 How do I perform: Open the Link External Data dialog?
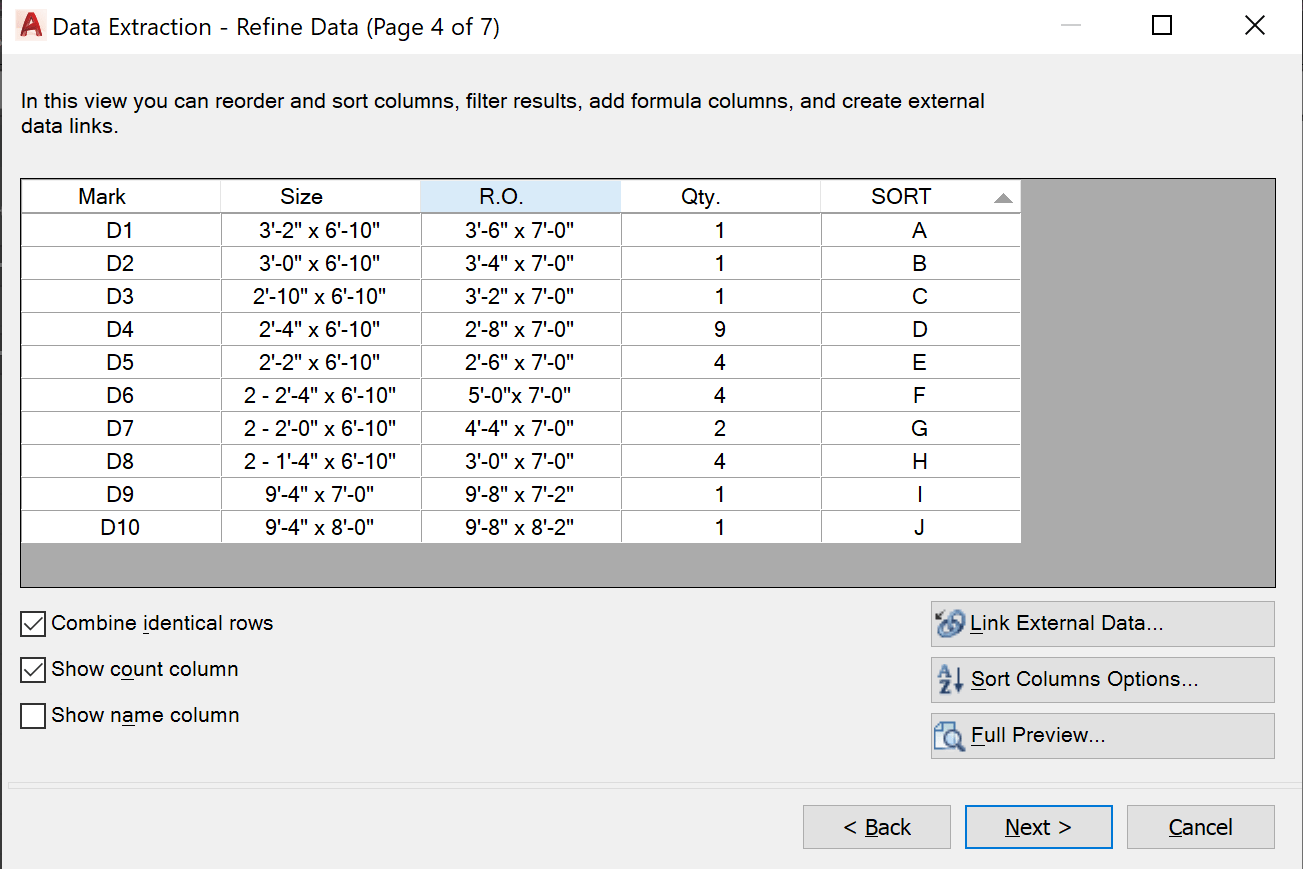click(1101, 623)
